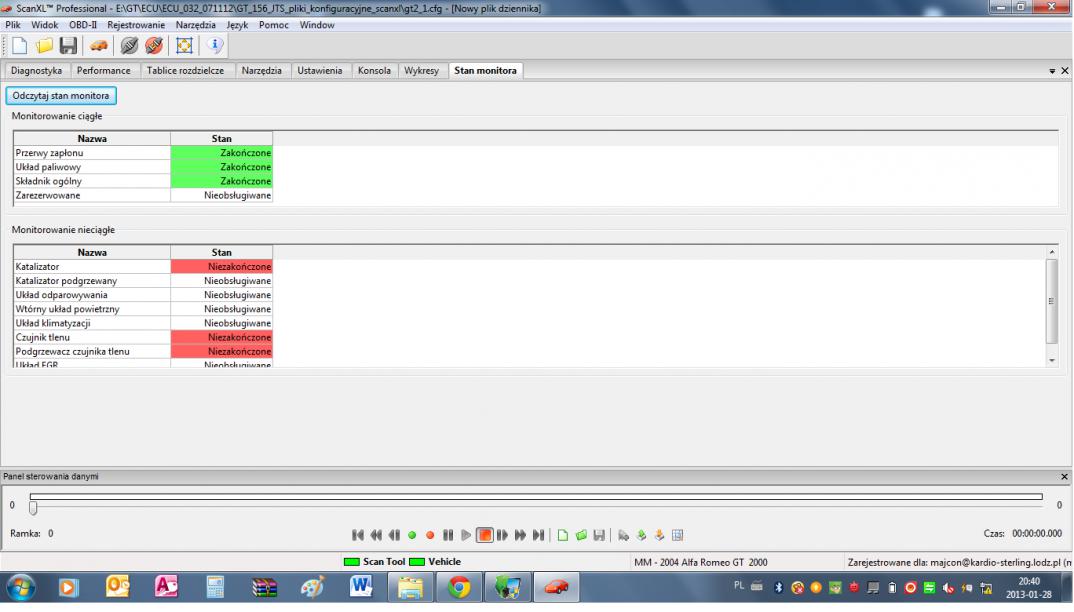This screenshot has width=1074, height=612.
Task: Click the fast rewind playback button
Action: (376, 535)
